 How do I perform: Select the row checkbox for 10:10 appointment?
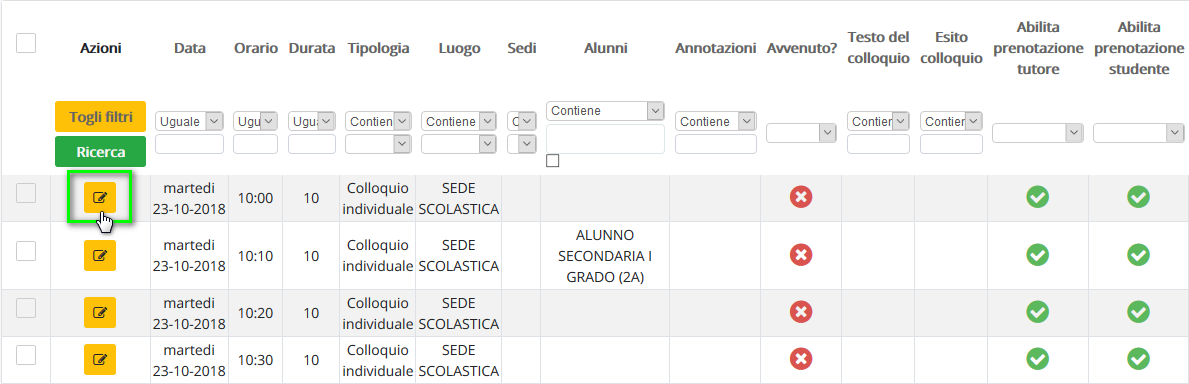26,251
